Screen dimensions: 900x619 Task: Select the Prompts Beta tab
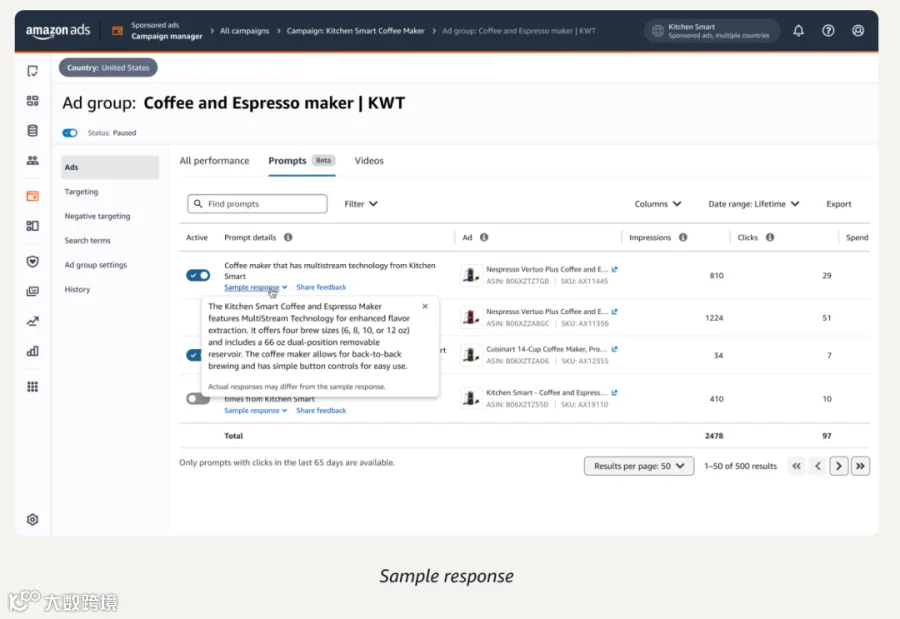click(301, 161)
